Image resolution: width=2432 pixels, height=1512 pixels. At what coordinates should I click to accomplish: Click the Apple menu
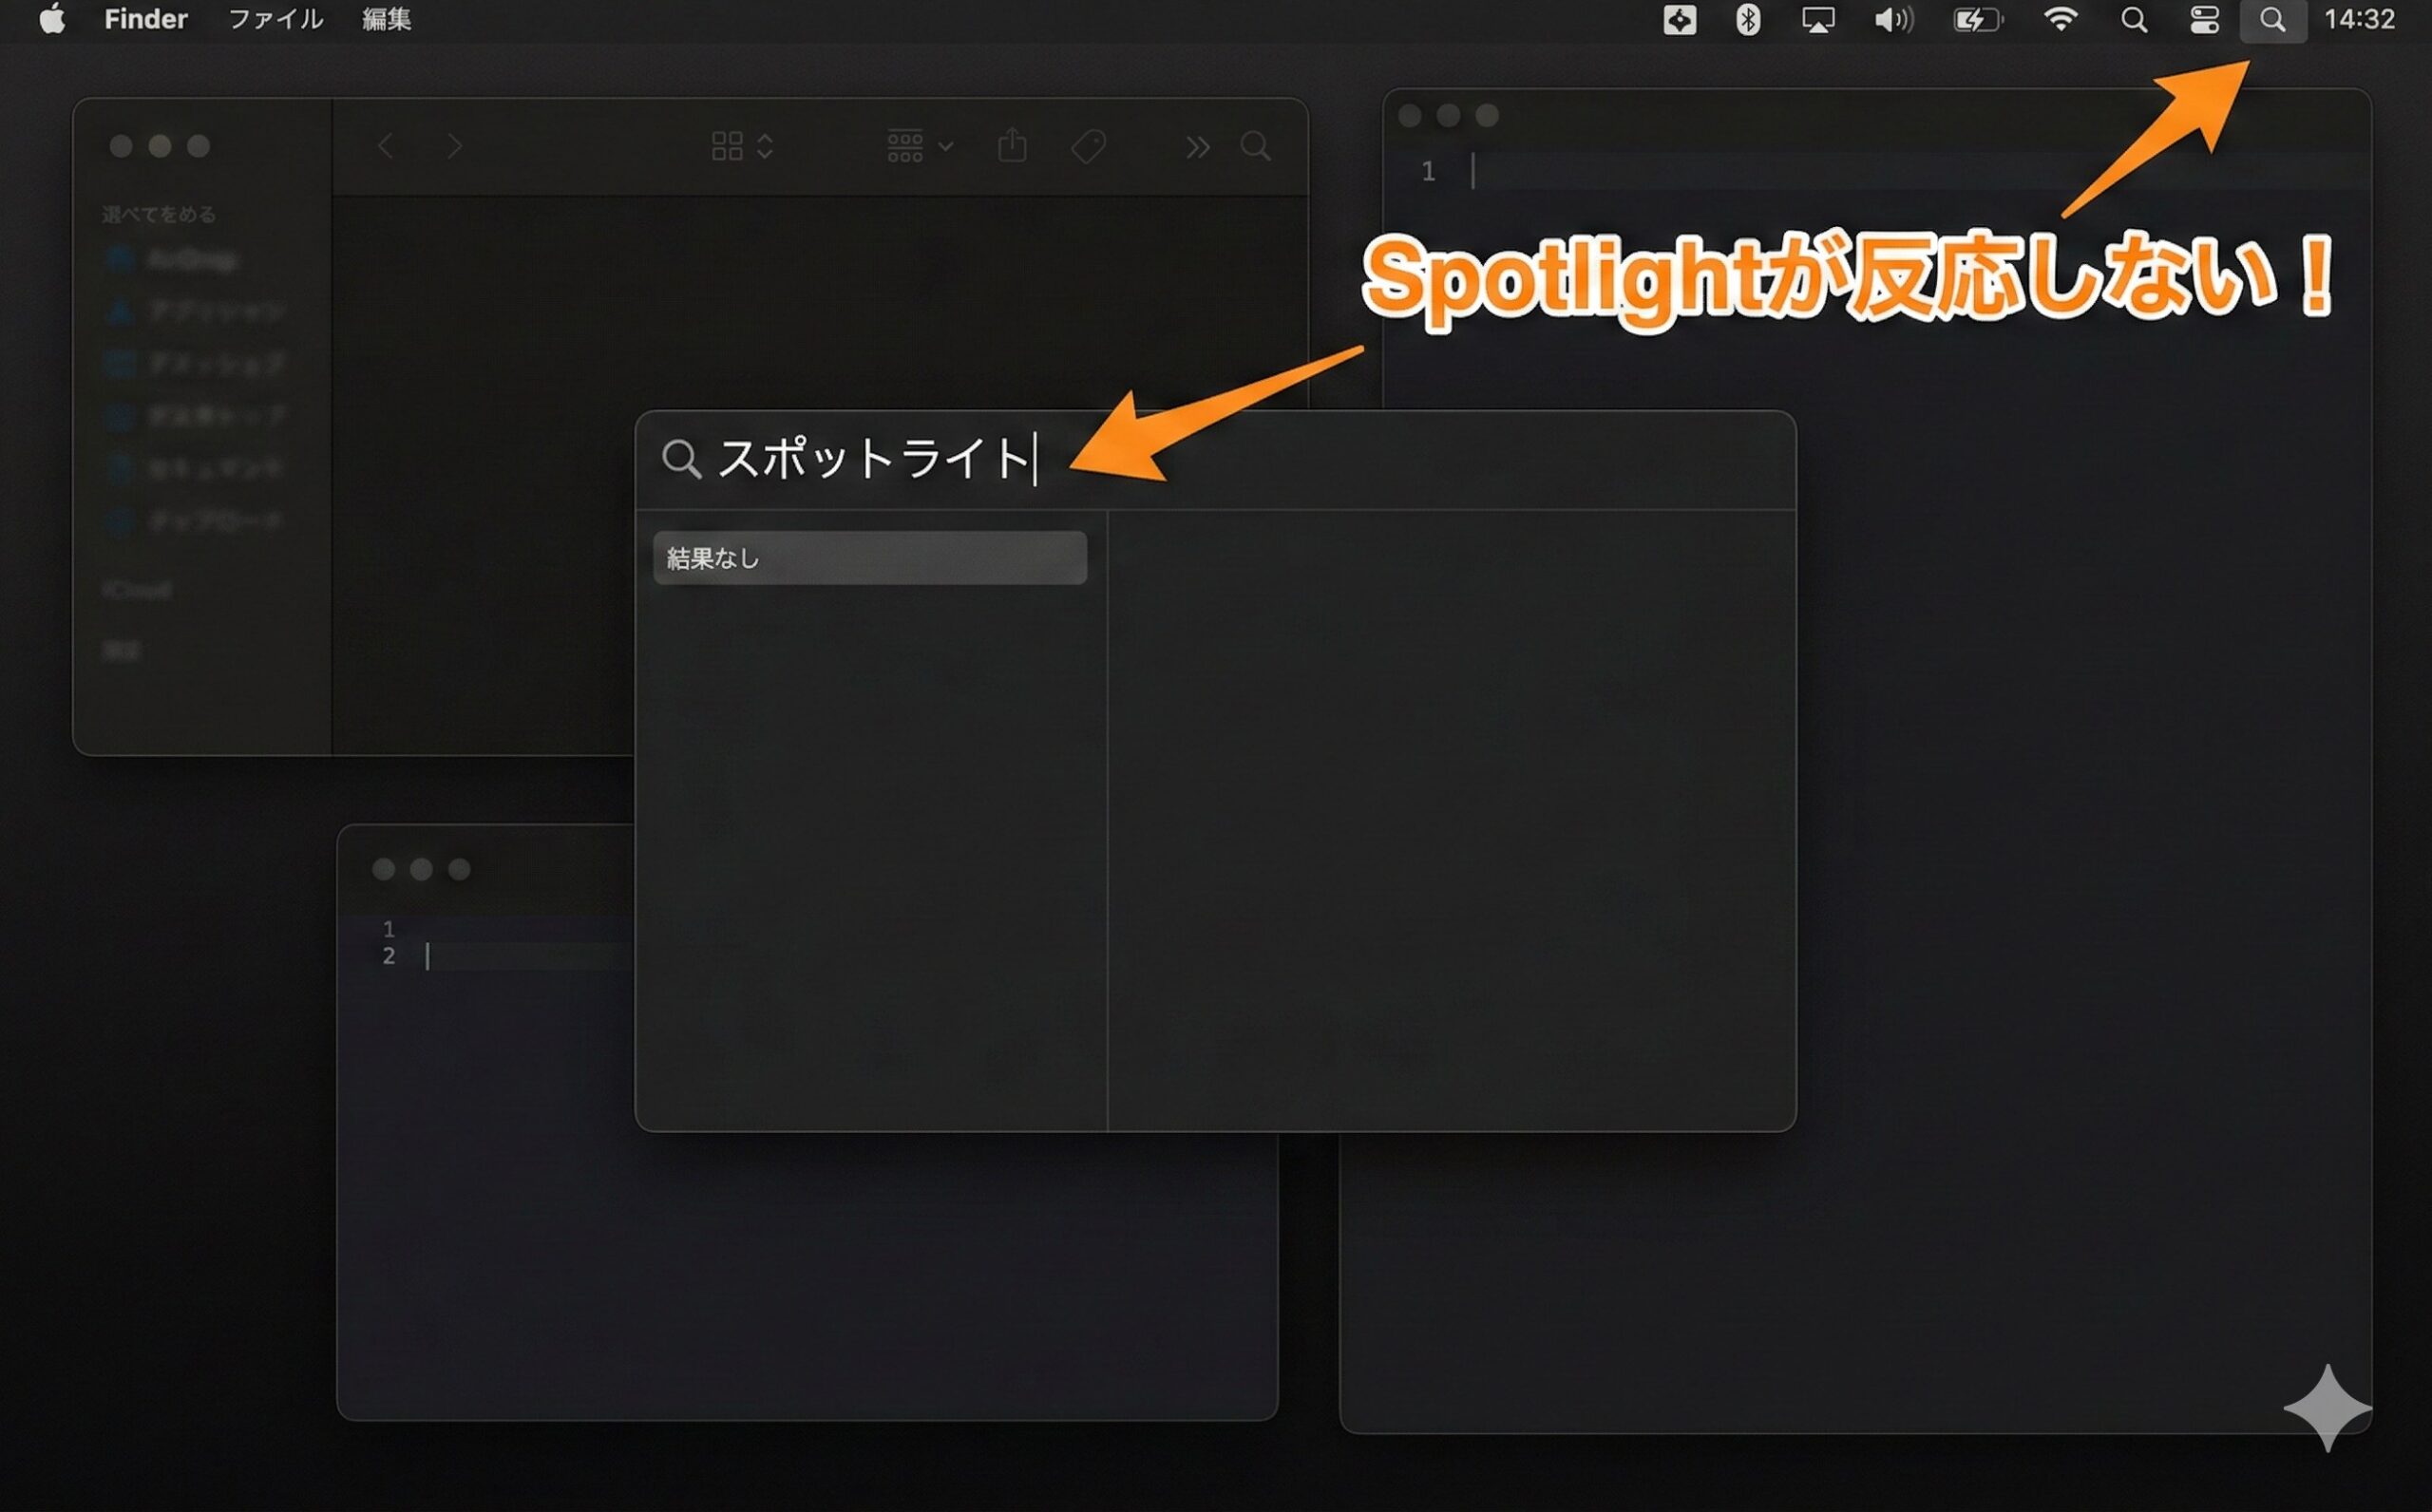click(x=52, y=19)
